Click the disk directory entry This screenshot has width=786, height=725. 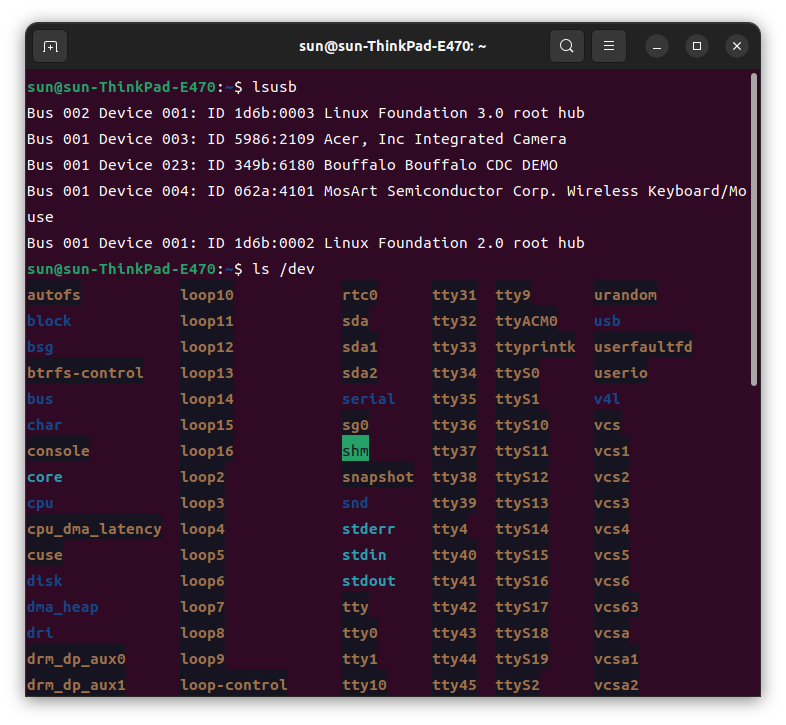point(45,581)
